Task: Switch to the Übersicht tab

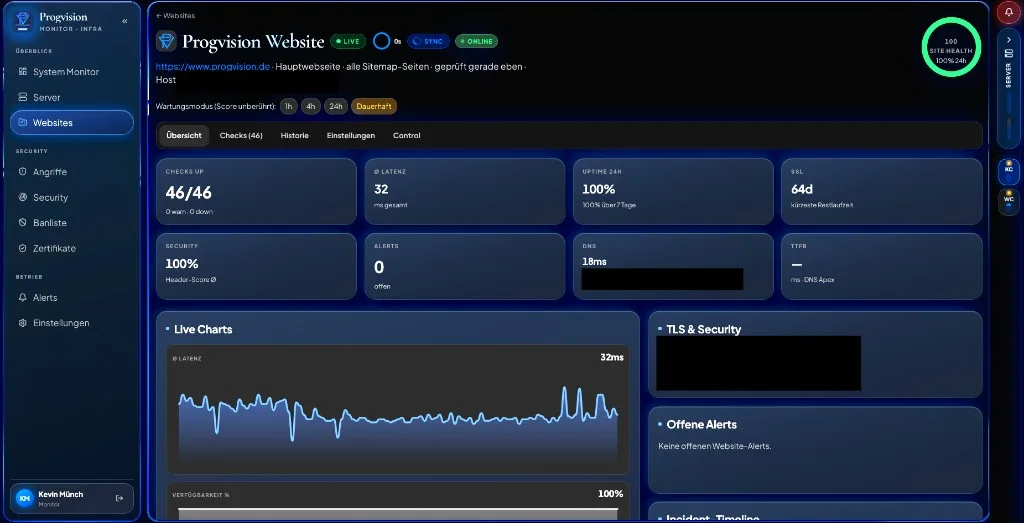Action: [184, 136]
